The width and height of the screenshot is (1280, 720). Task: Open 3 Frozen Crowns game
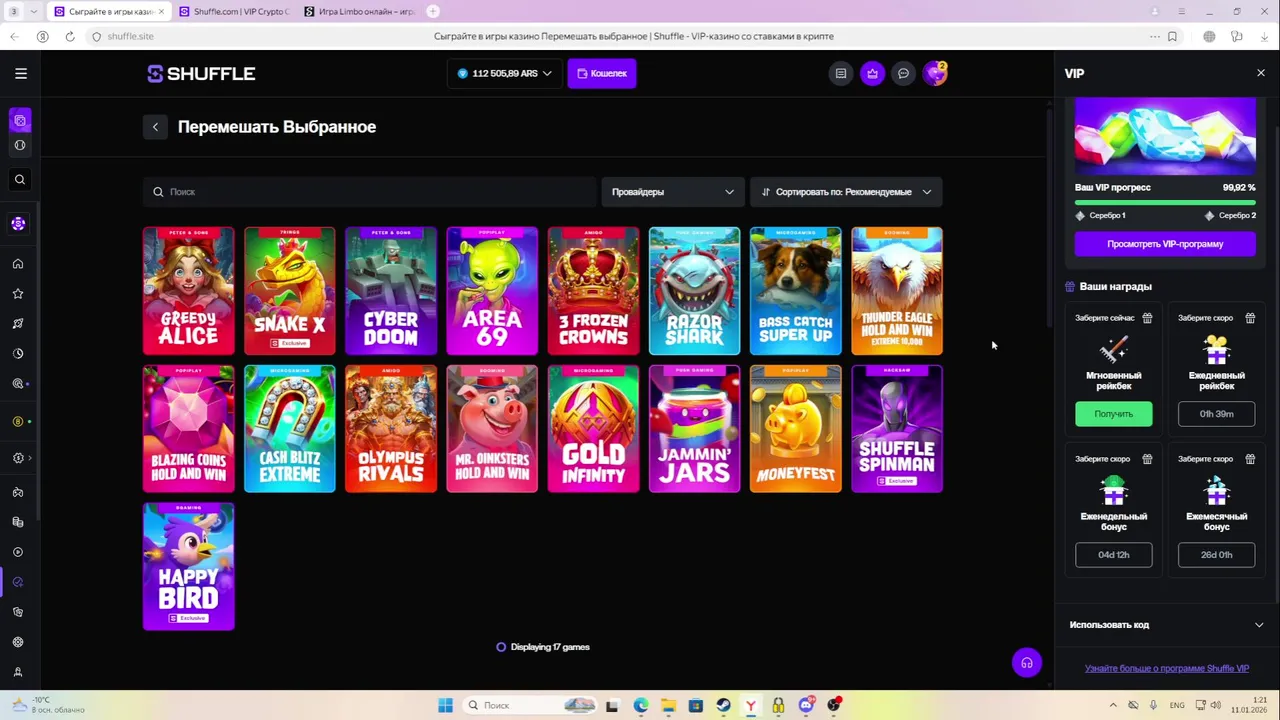(593, 291)
